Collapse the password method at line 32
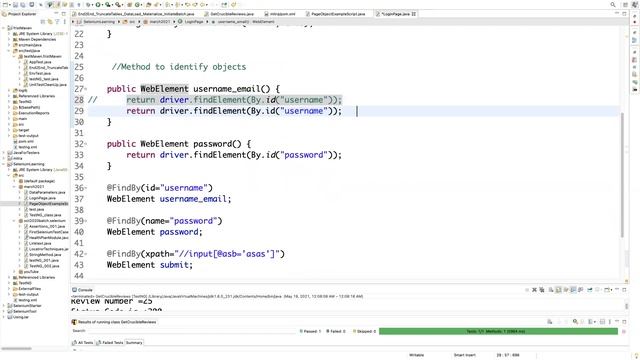Screen dimensions: 640x360 (x=86, y=144)
